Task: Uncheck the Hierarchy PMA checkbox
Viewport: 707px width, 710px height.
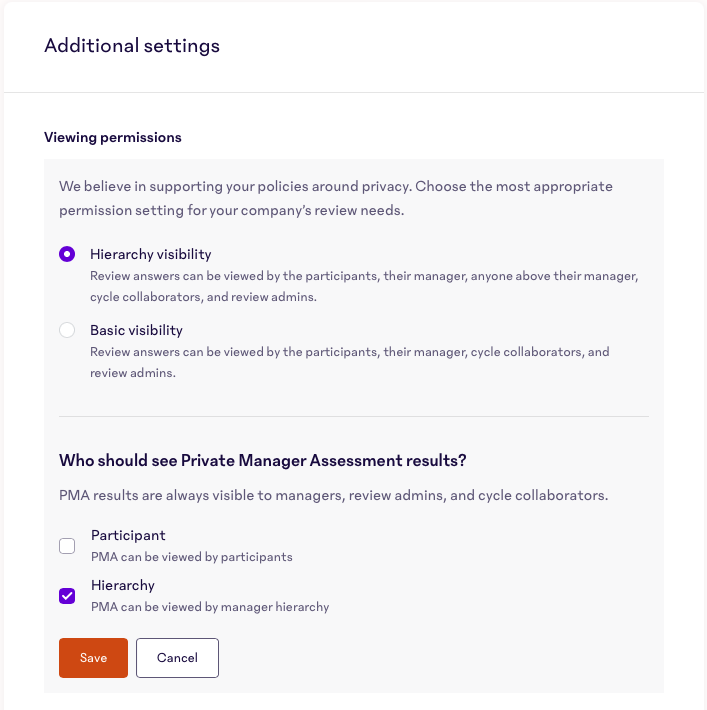Action: (x=67, y=596)
